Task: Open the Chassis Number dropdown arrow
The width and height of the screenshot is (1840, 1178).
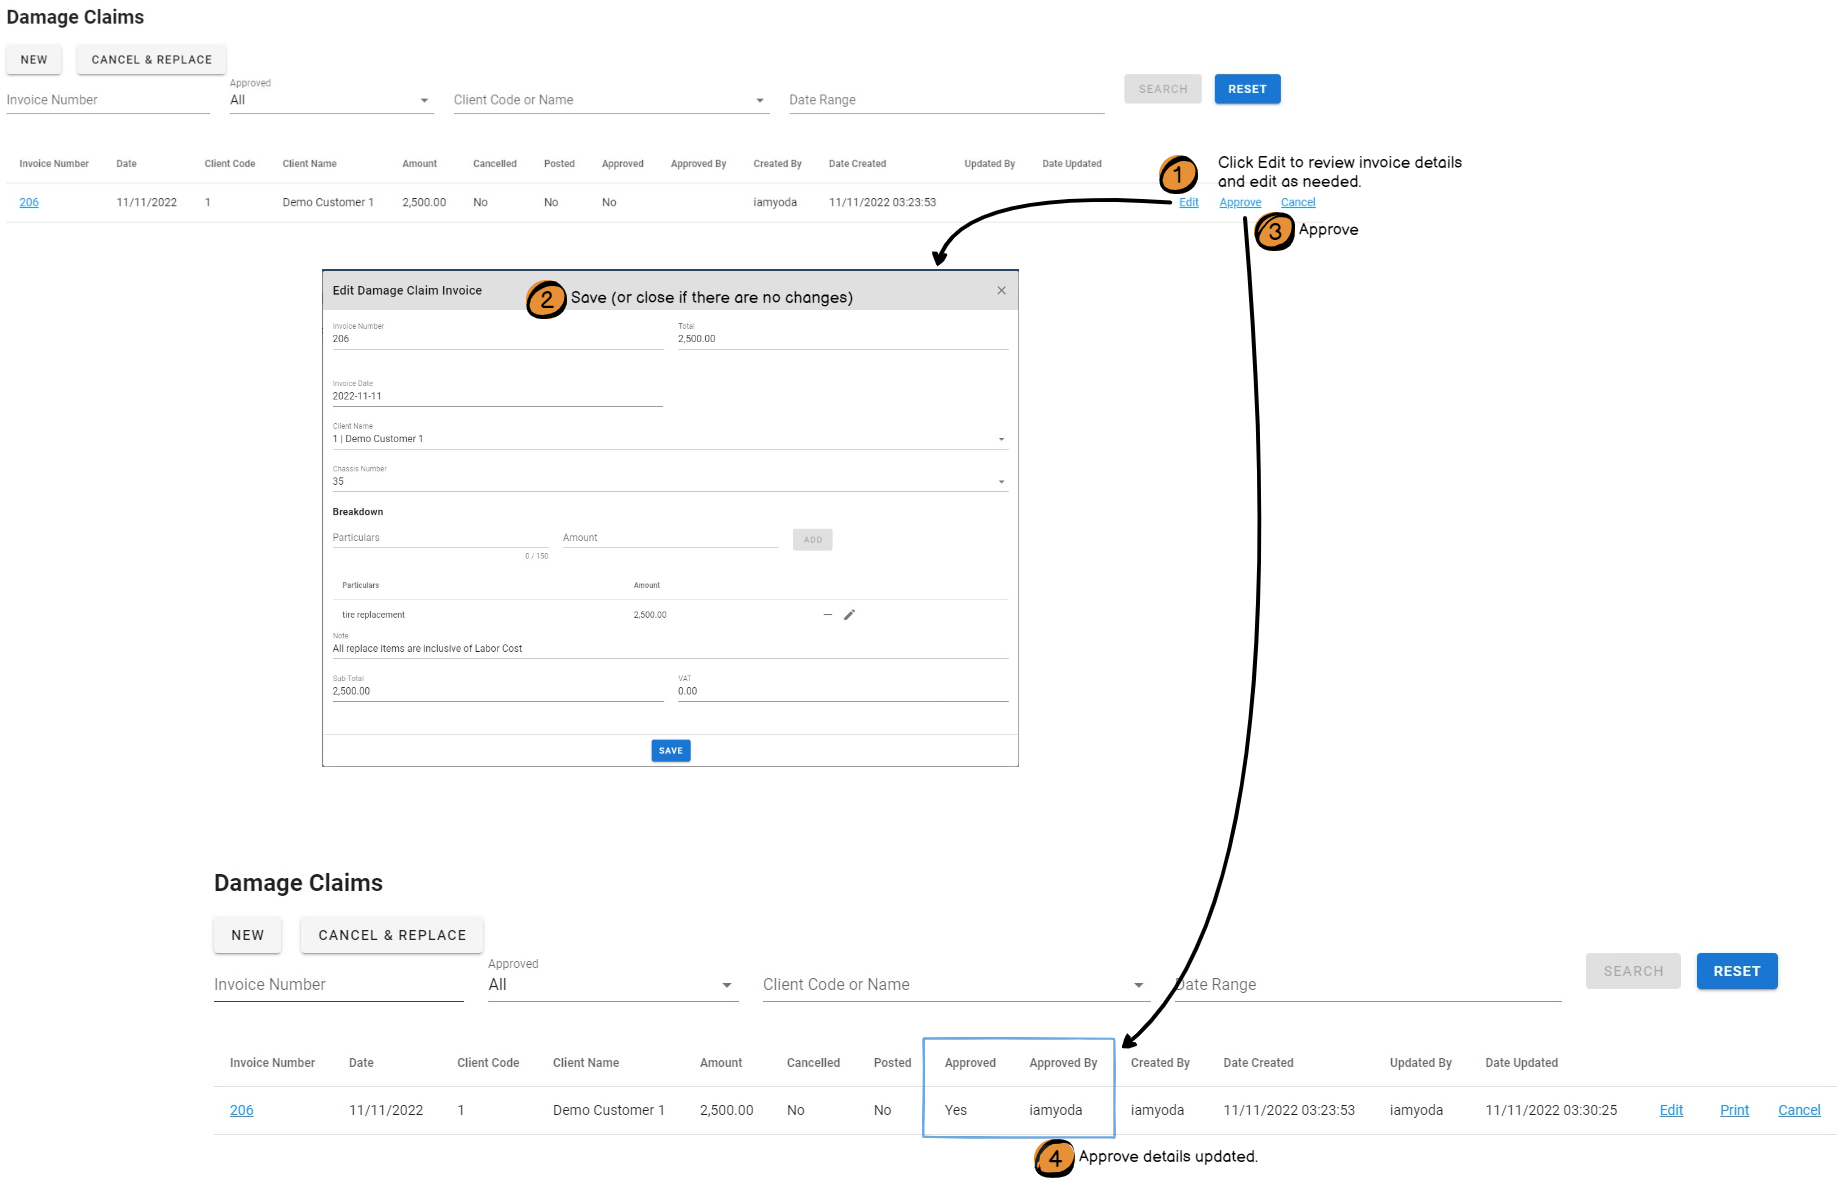Action: tap(1001, 482)
